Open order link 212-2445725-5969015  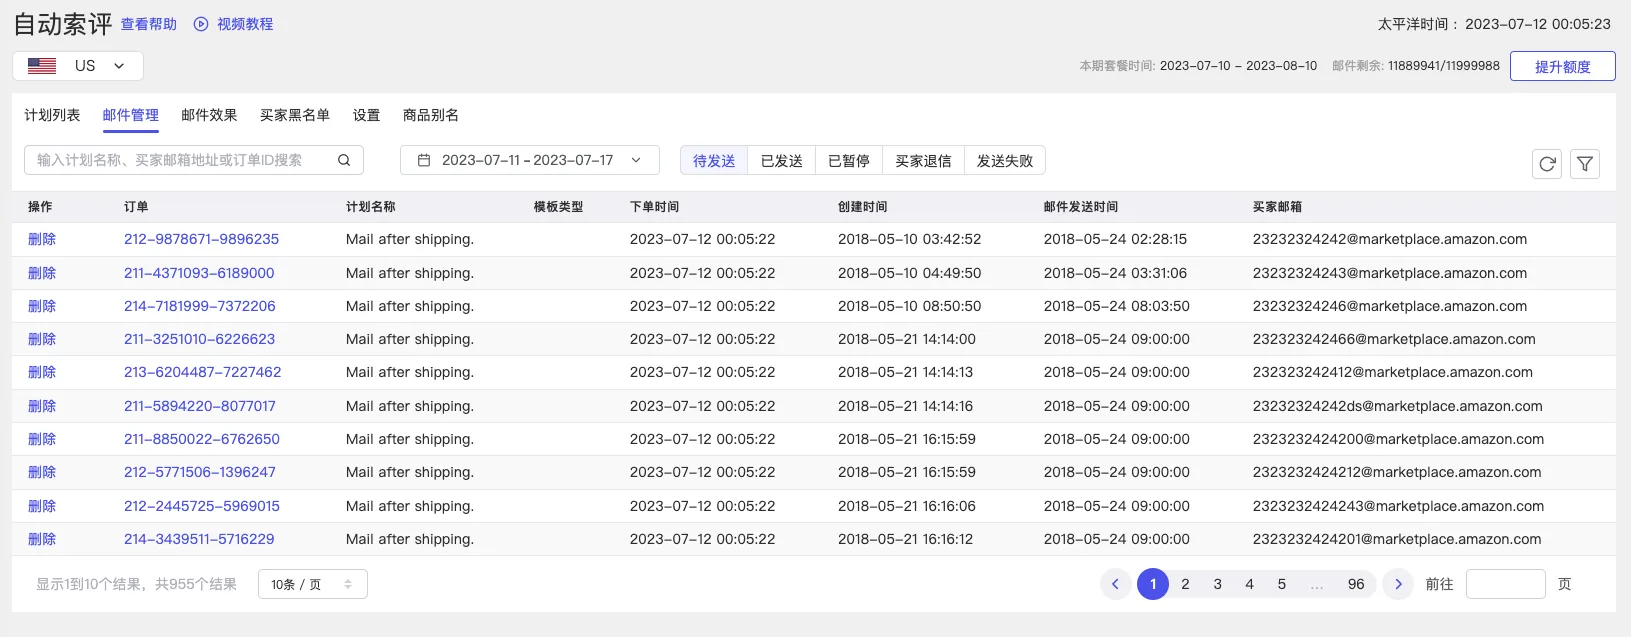click(x=201, y=506)
